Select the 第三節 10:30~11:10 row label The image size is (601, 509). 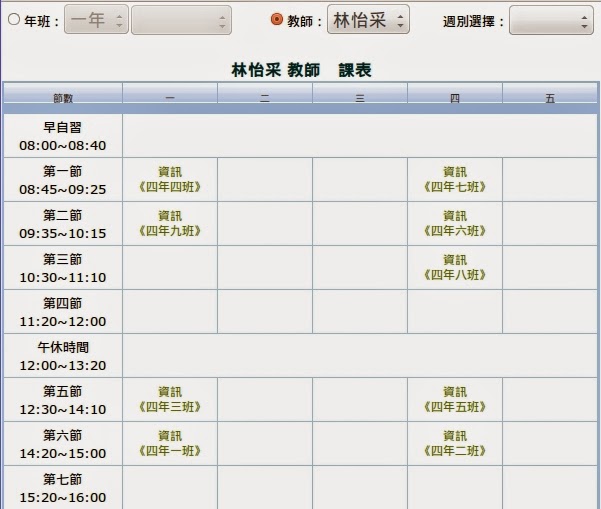tap(63, 268)
